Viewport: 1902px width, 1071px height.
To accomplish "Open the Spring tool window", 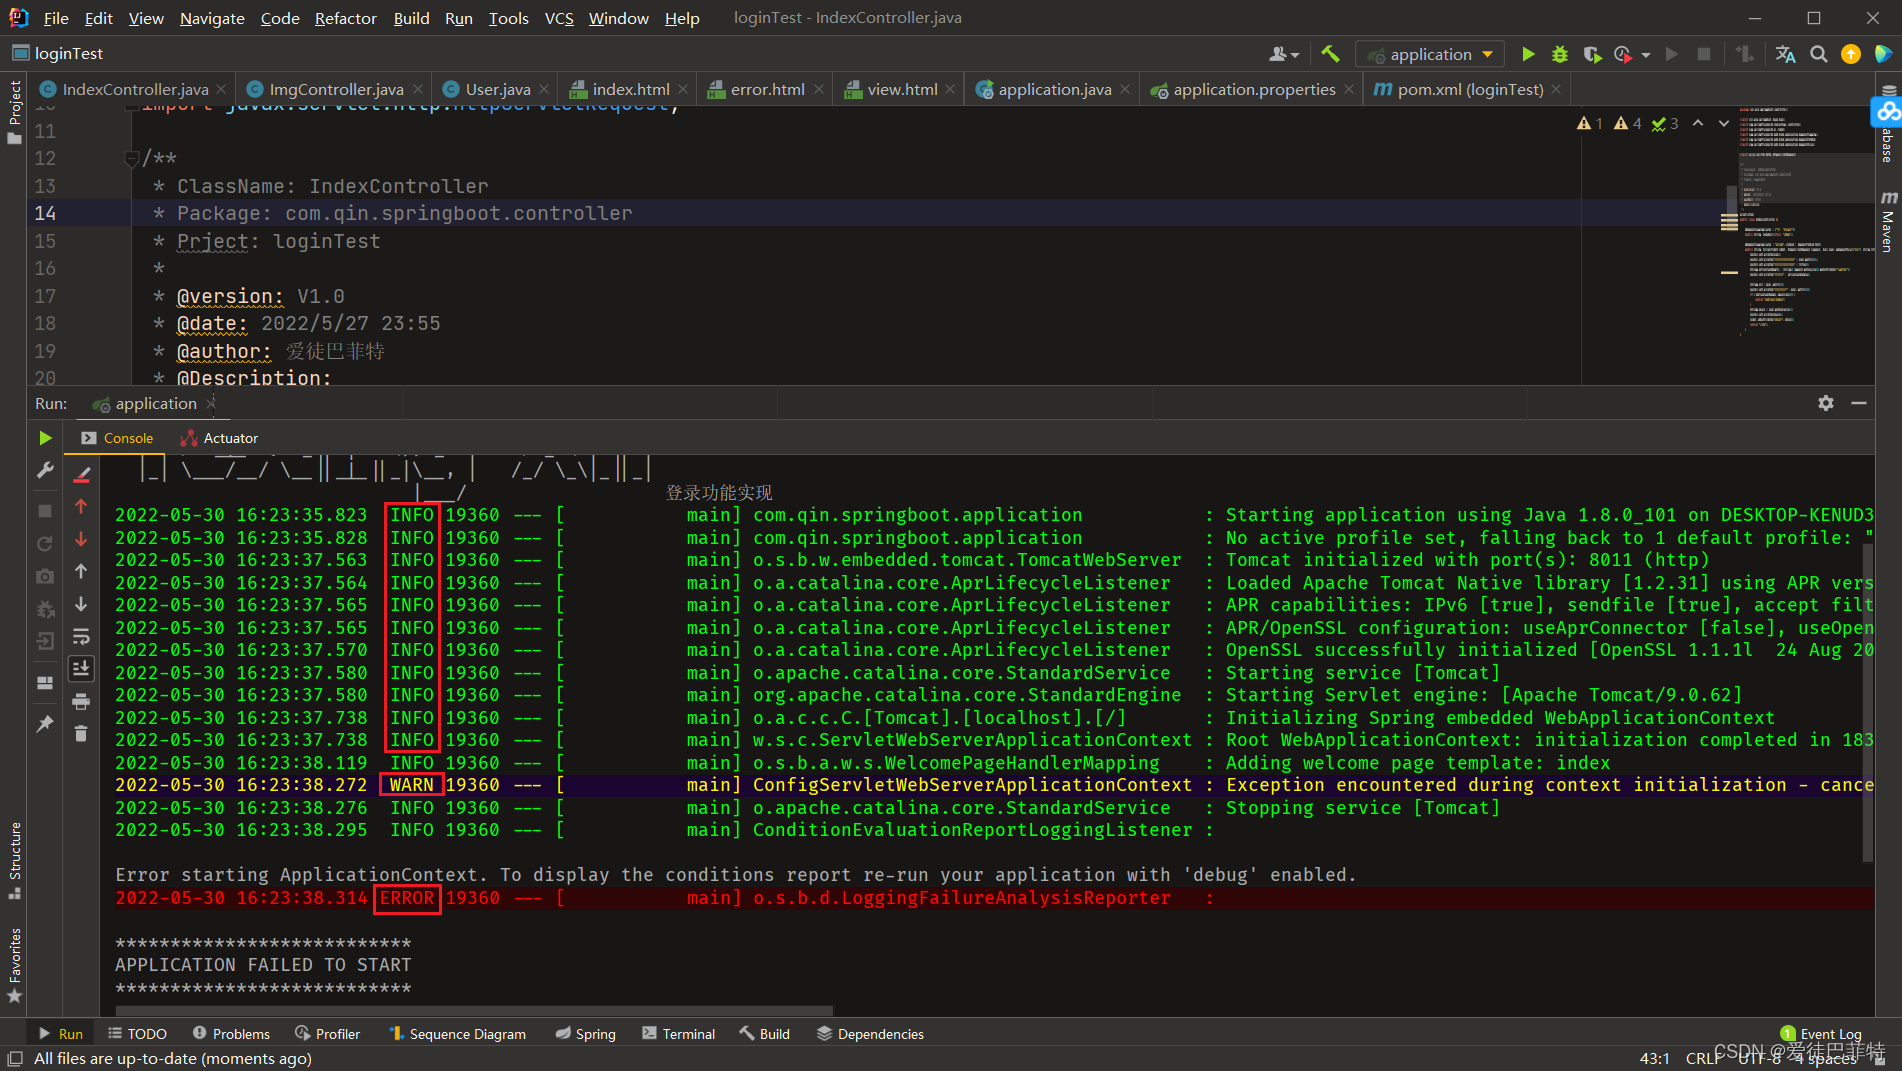I will pyautogui.click(x=585, y=1034).
